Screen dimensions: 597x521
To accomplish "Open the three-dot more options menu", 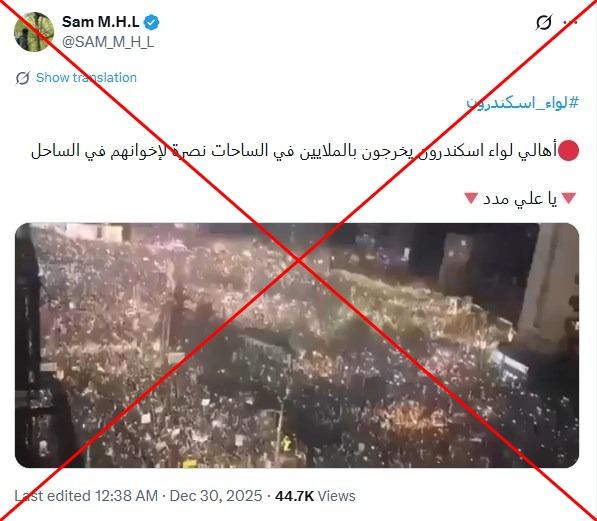I will click(570, 22).
